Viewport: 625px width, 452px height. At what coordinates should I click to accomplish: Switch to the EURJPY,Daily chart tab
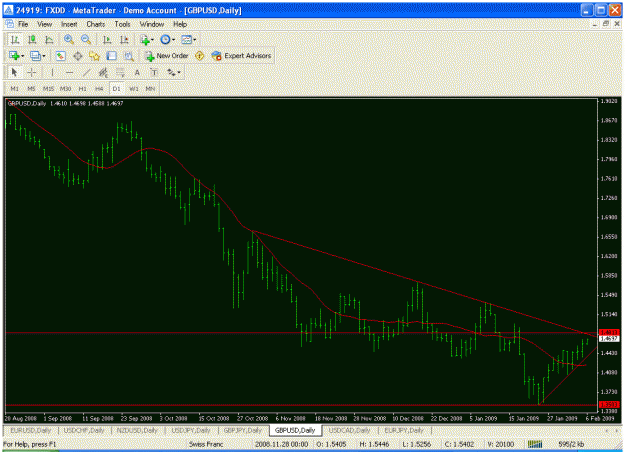[404, 430]
